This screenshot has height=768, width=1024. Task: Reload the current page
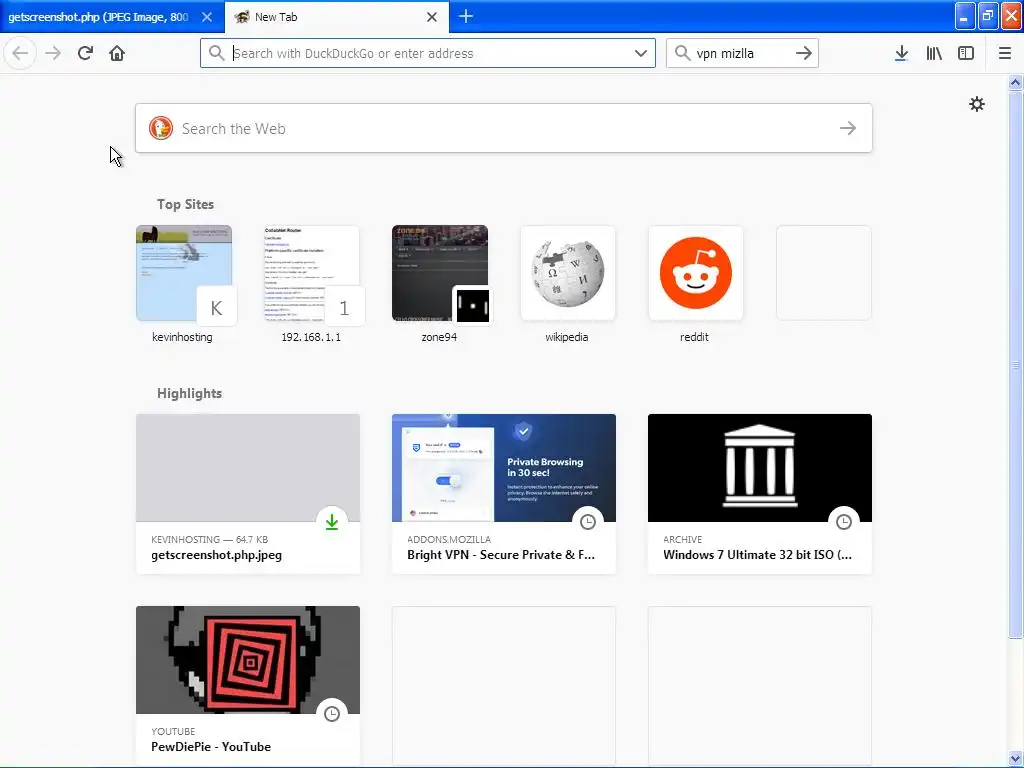click(85, 53)
